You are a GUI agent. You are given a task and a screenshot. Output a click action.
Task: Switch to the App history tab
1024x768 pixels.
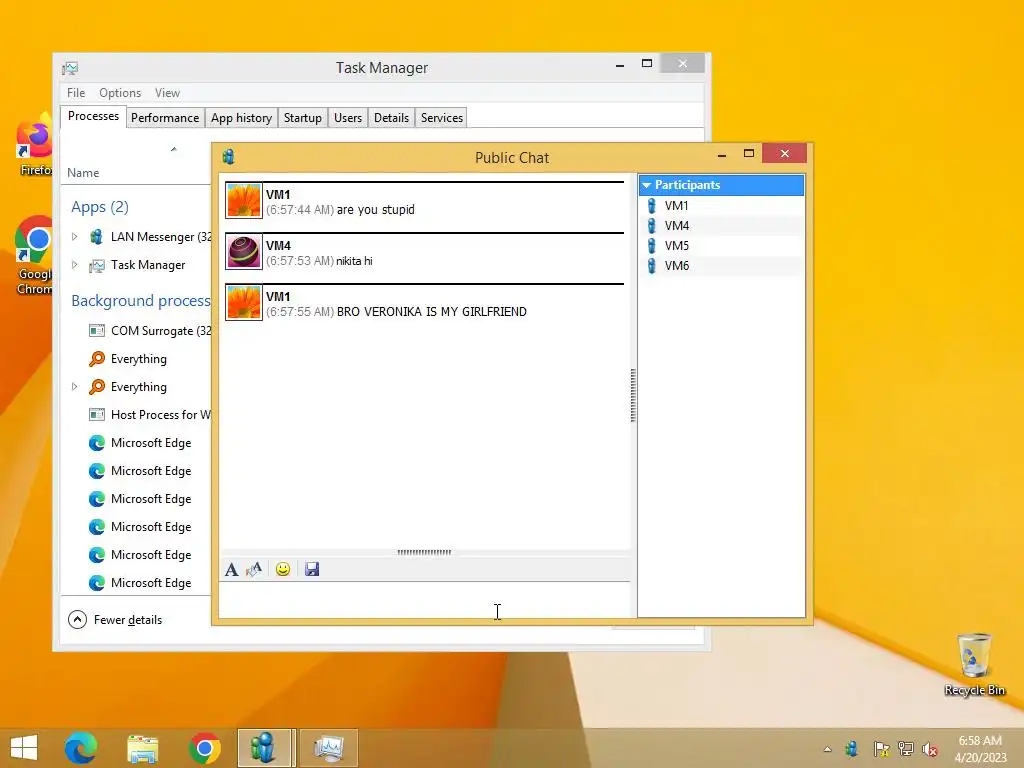click(241, 118)
